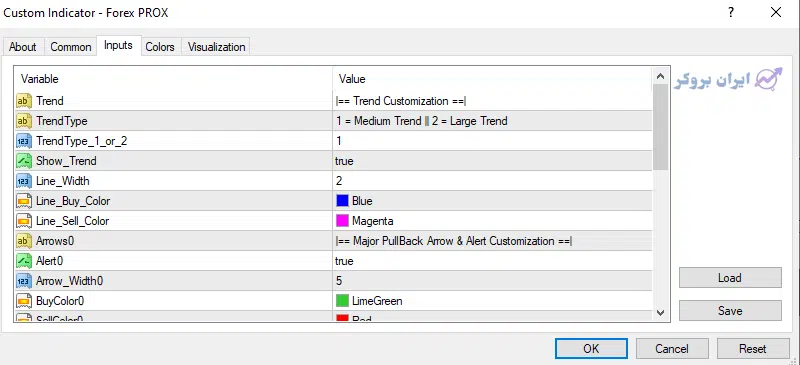800x365 pixels.
Task: Select the Alert0 variable name
Action: coord(49,261)
